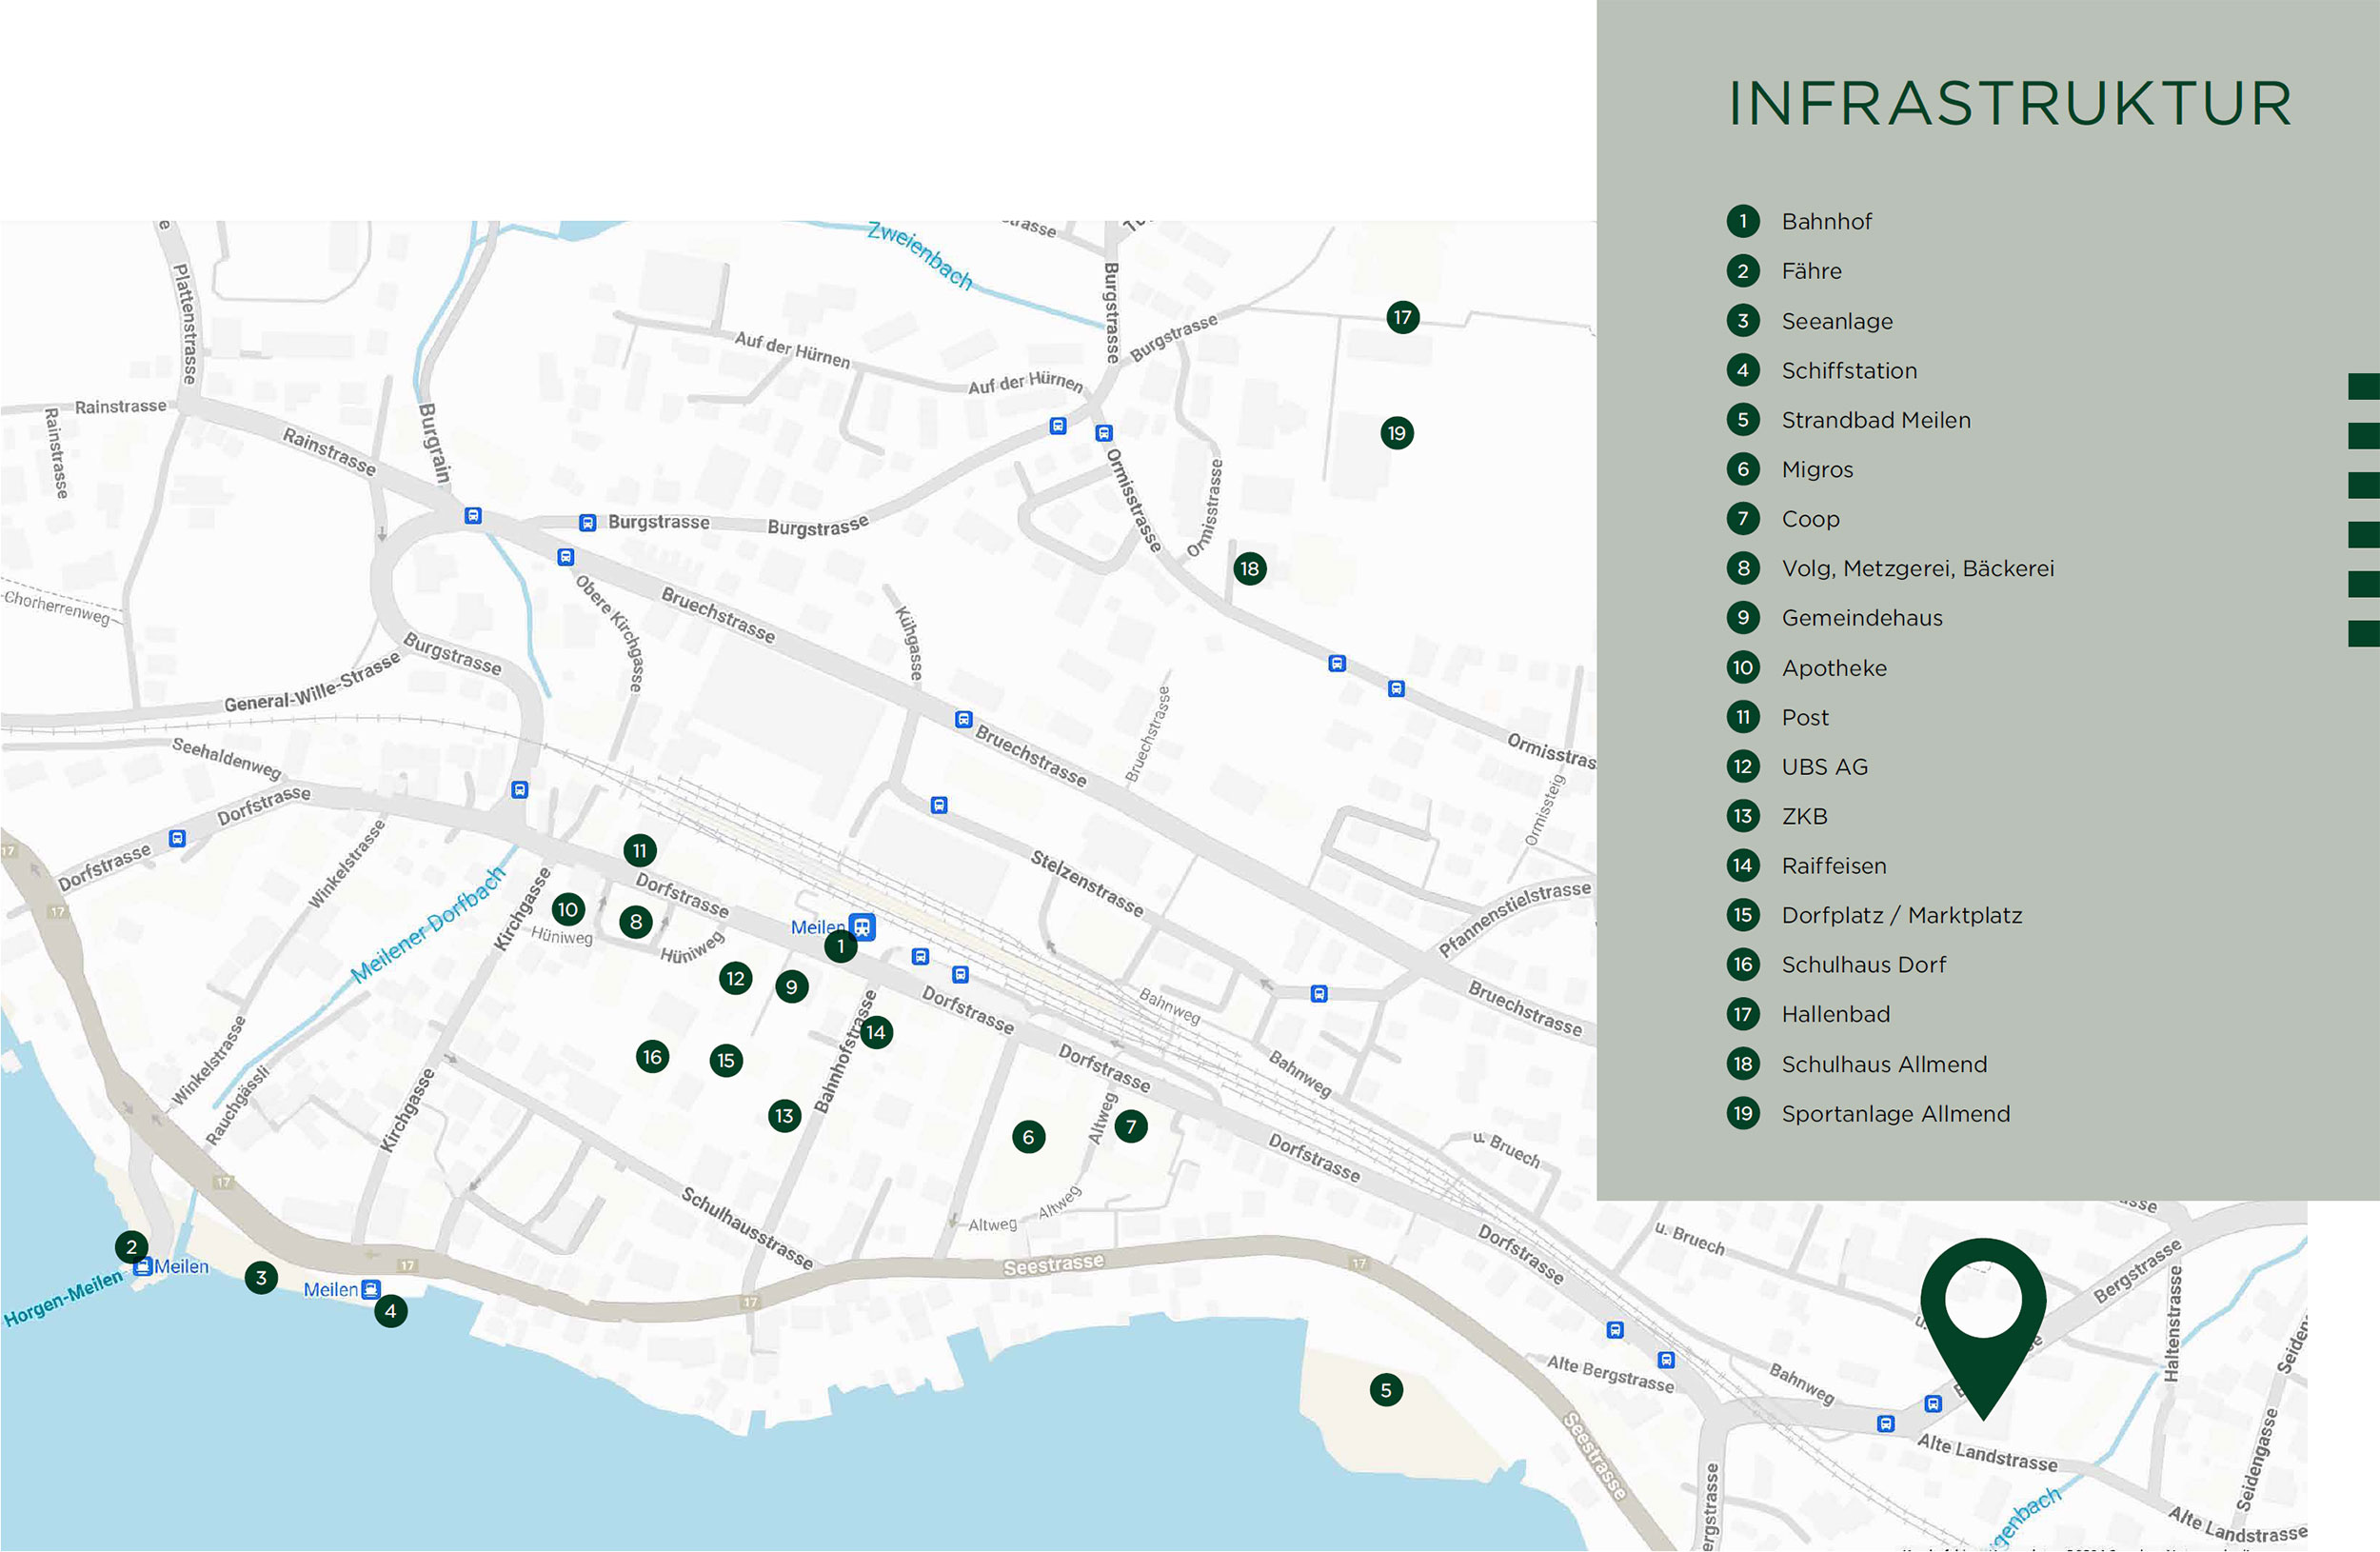Click map marker 5 at Strandbad

click(x=1385, y=1389)
